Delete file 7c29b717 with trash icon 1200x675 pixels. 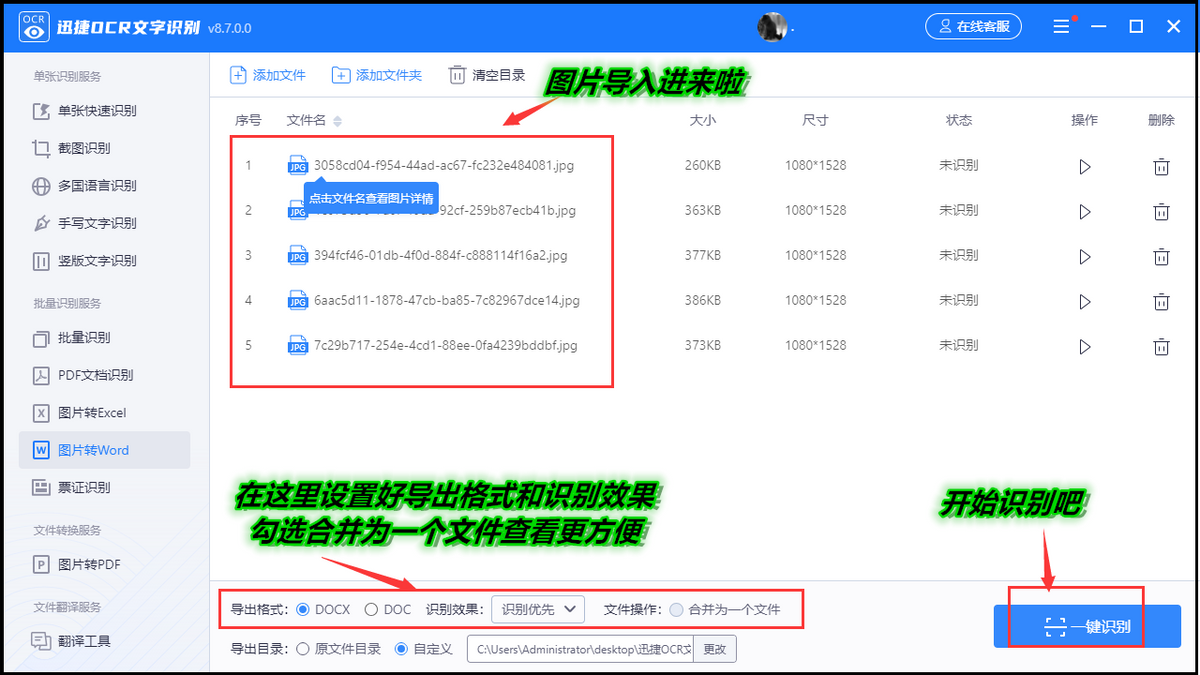tap(1161, 346)
